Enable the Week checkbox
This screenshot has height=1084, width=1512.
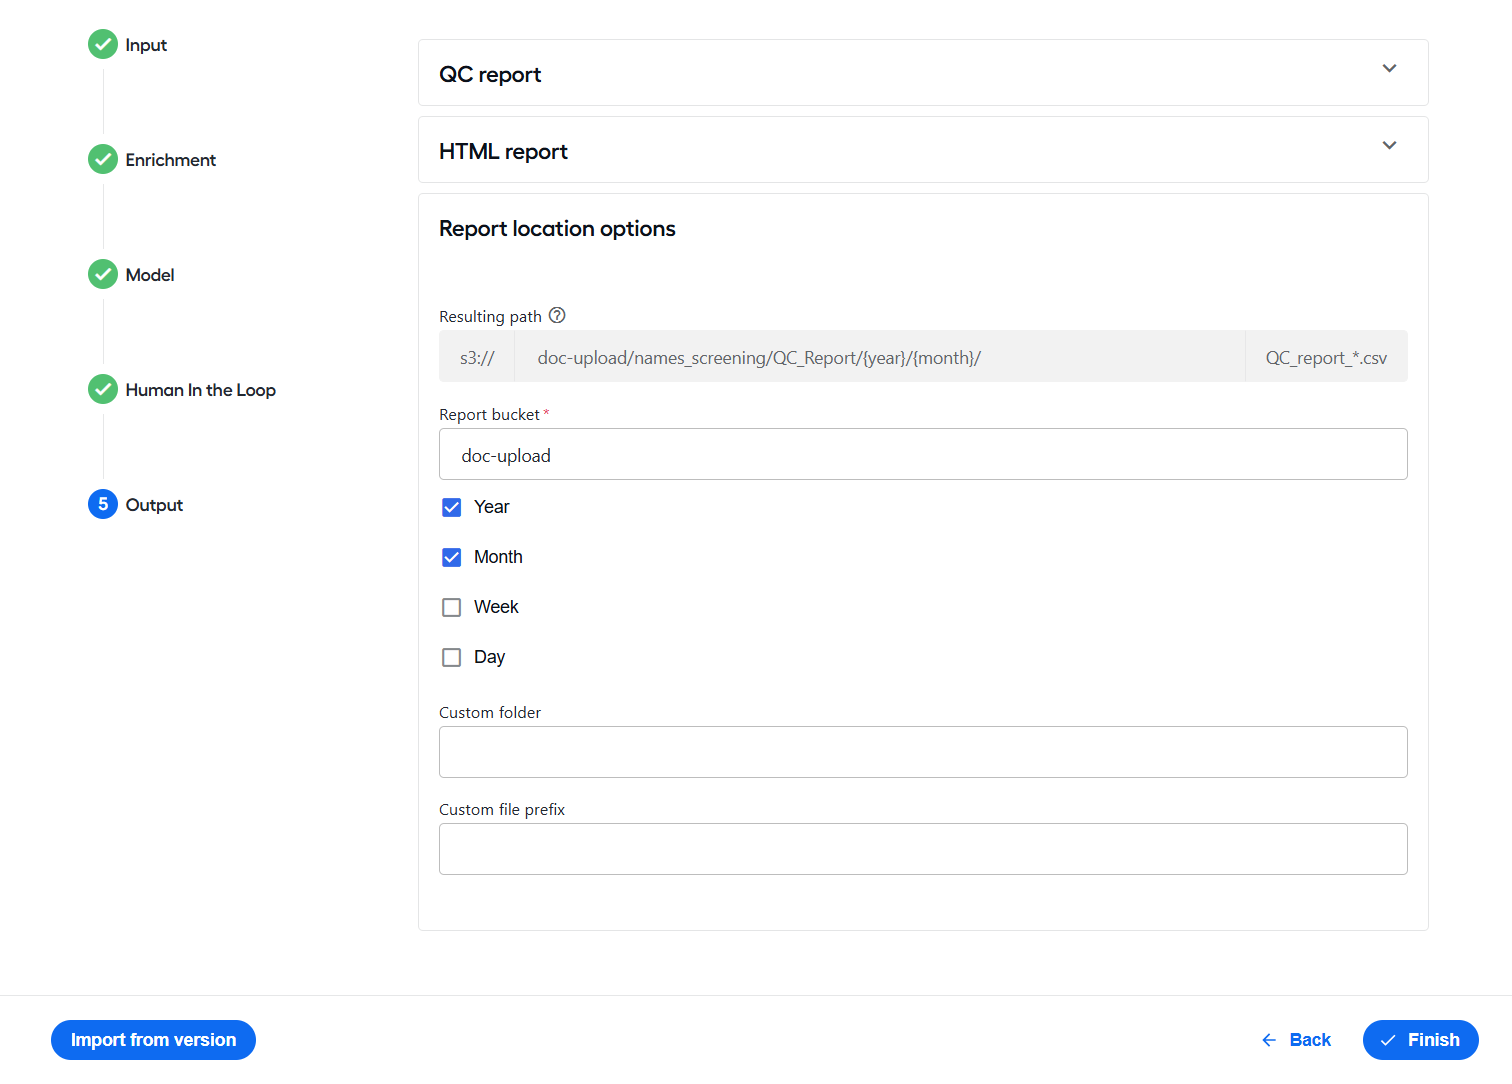pyautogui.click(x=452, y=607)
